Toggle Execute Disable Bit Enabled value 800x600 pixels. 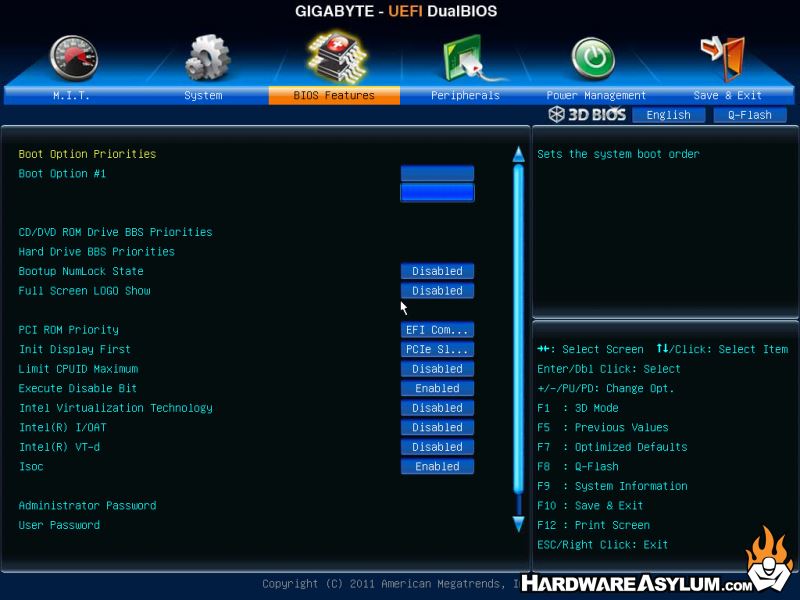point(437,388)
